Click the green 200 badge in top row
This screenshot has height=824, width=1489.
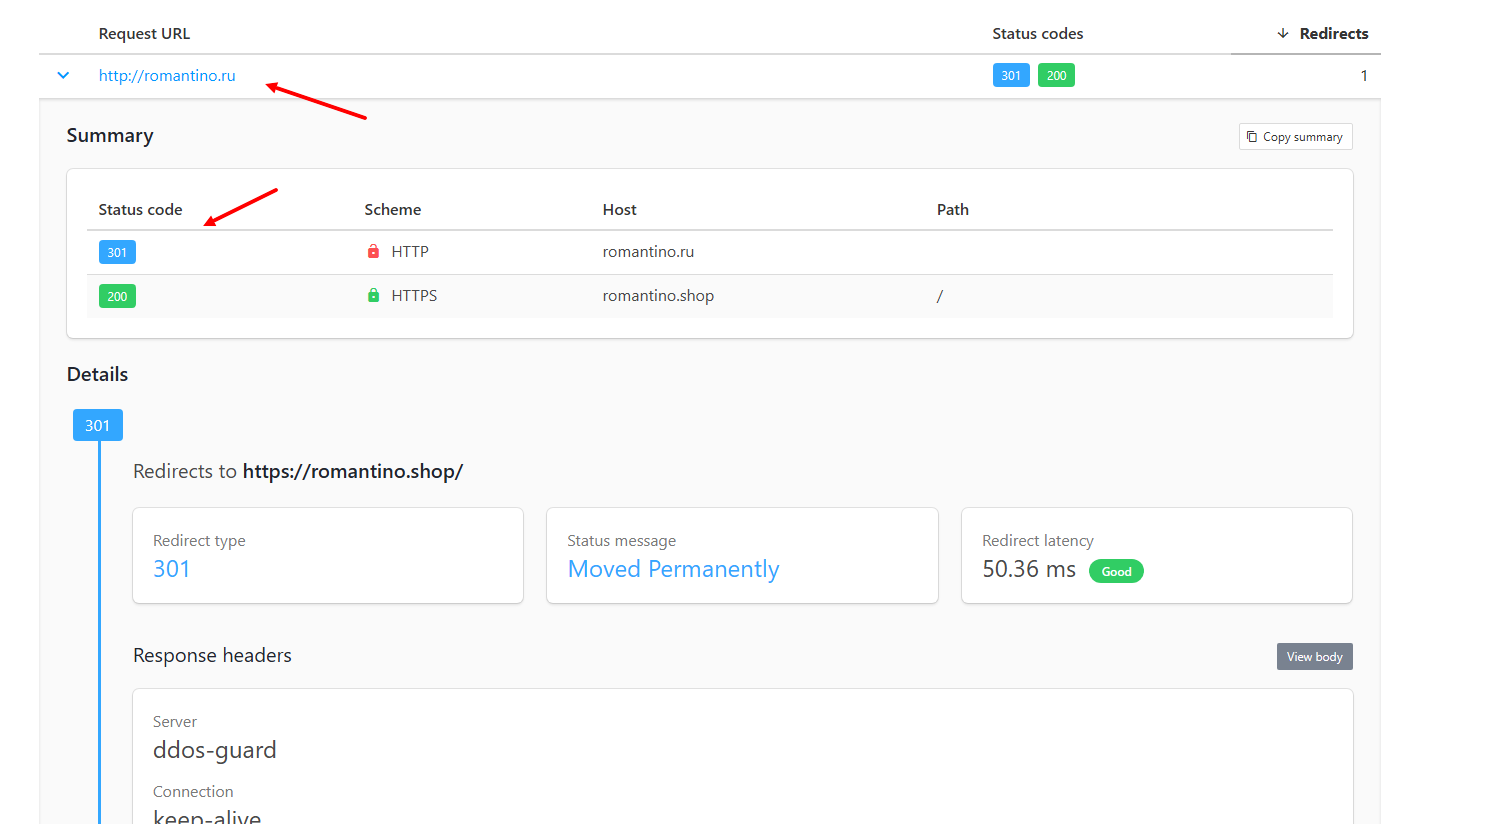(1056, 76)
